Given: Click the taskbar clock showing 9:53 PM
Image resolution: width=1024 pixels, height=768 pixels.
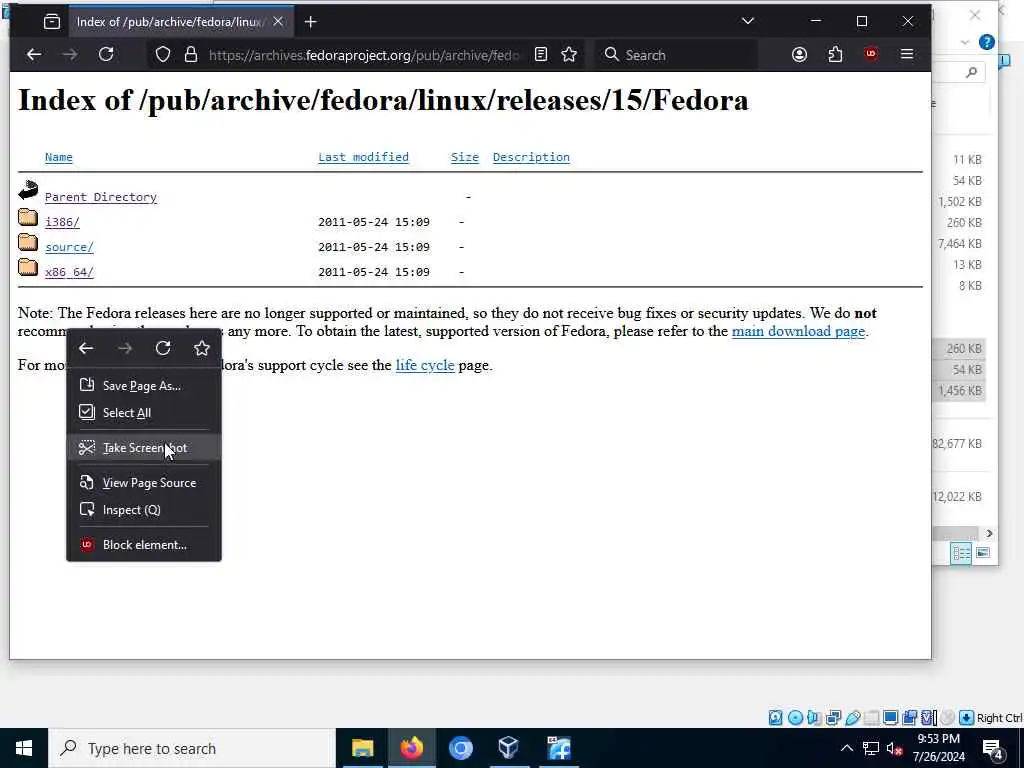Looking at the screenshot, I should point(938,748).
